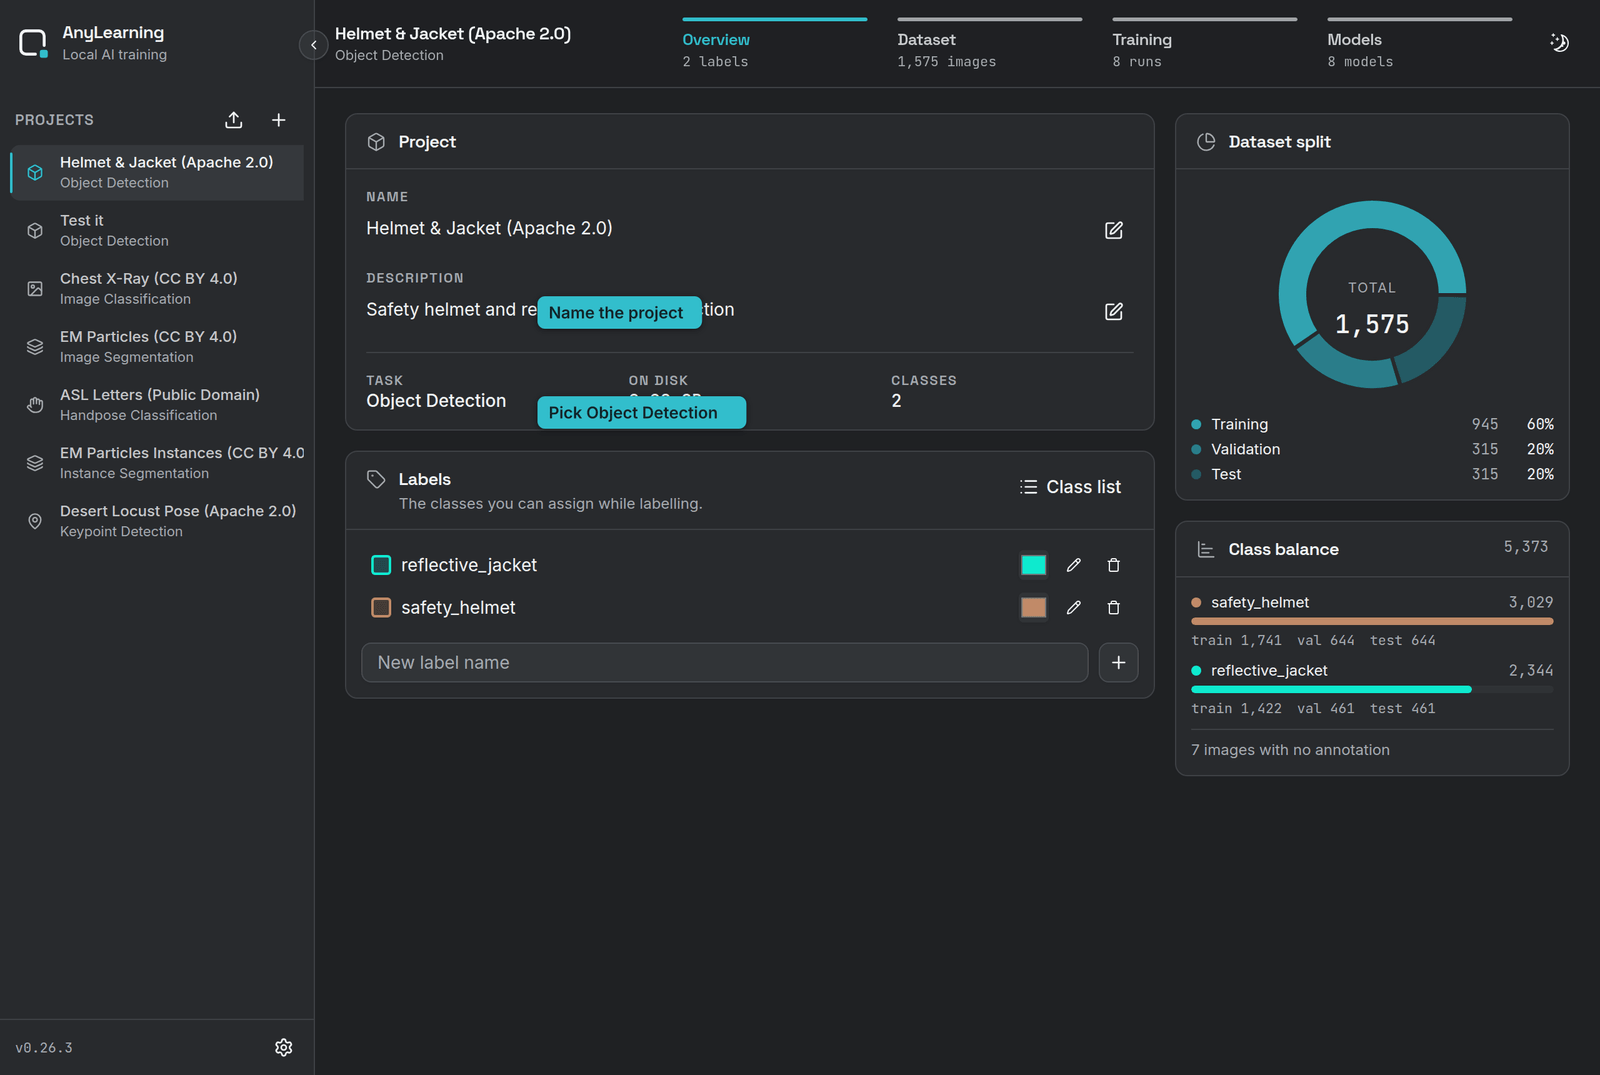Rename the reflective_jacket label

1074,565
